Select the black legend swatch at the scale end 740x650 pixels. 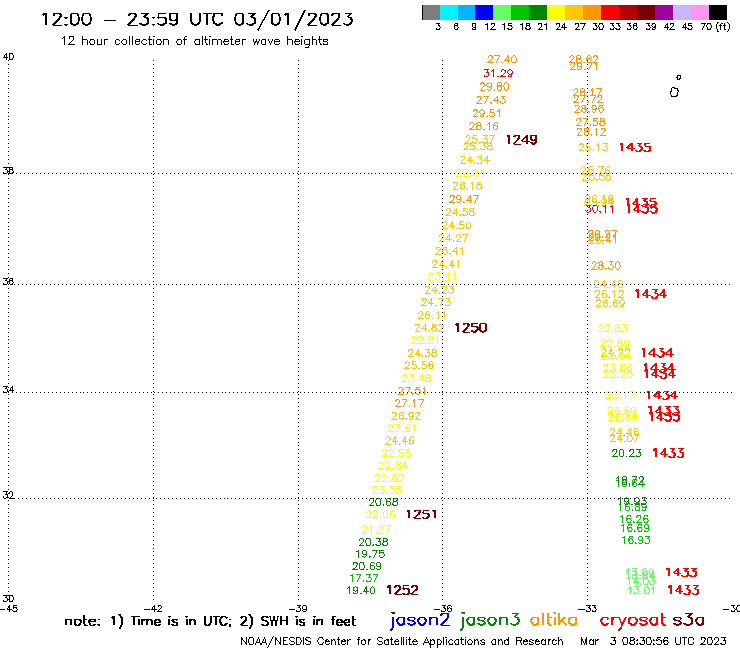click(x=717, y=12)
